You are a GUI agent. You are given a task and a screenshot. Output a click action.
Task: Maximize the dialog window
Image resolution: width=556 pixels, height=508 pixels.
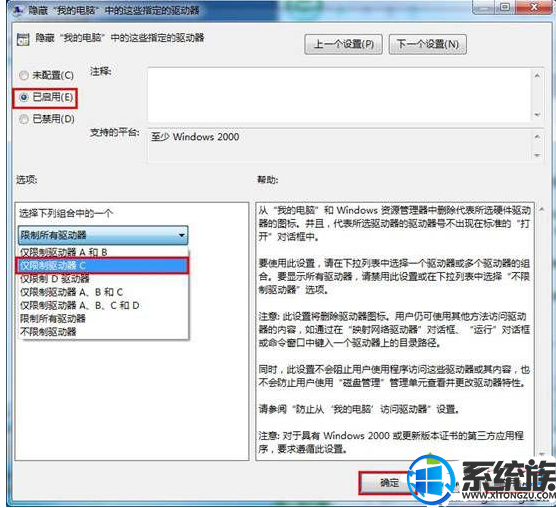point(506,7)
